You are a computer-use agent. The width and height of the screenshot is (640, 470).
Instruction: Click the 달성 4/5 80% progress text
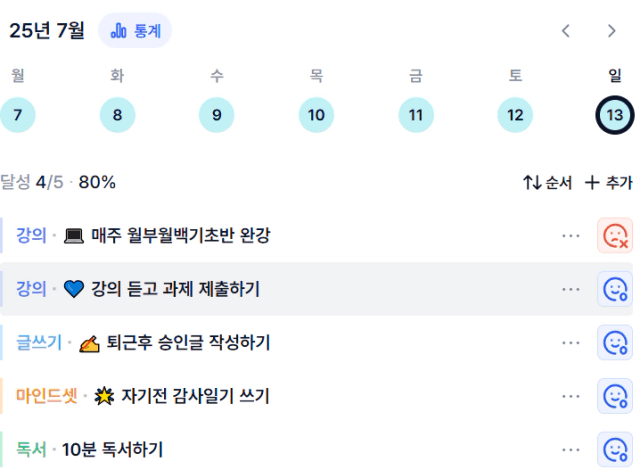pos(58,182)
